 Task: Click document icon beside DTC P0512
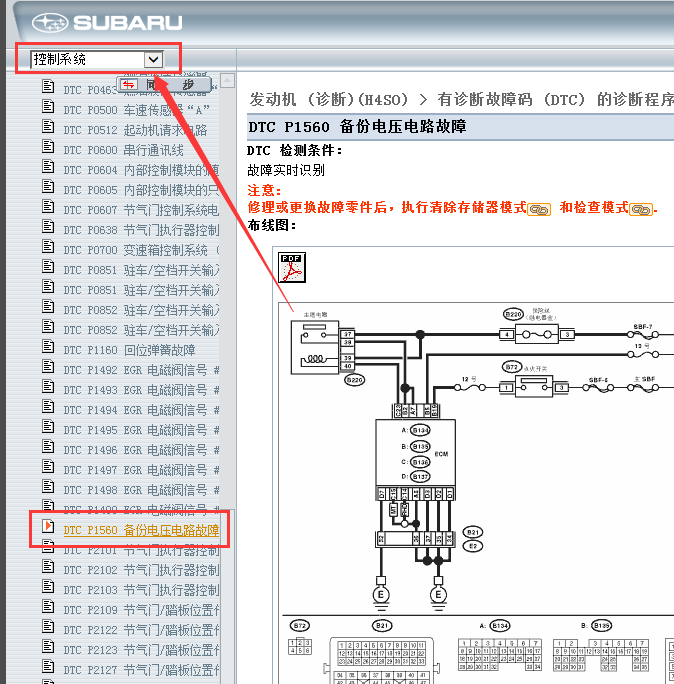pyautogui.click(x=48, y=127)
